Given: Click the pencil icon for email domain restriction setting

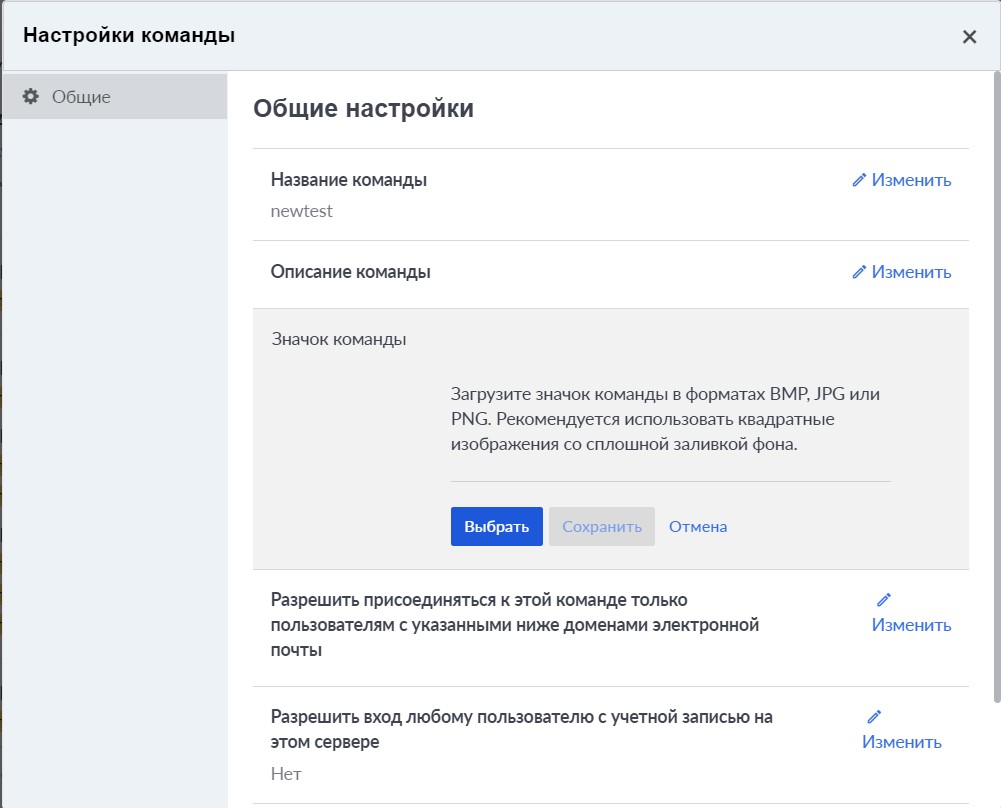Looking at the screenshot, I should pyautogui.click(x=883, y=599).
